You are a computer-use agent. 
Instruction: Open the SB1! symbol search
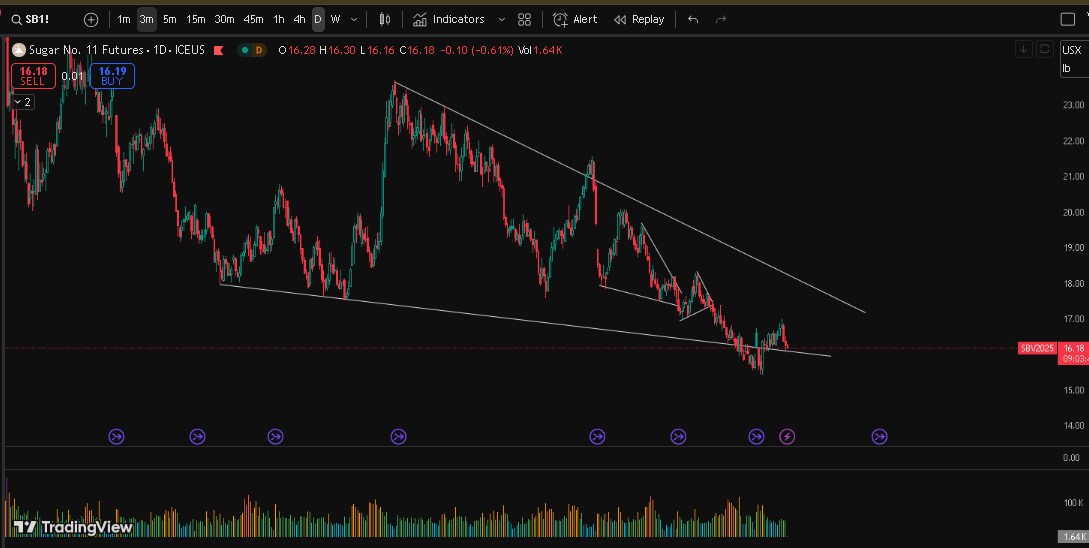point(31,19)
